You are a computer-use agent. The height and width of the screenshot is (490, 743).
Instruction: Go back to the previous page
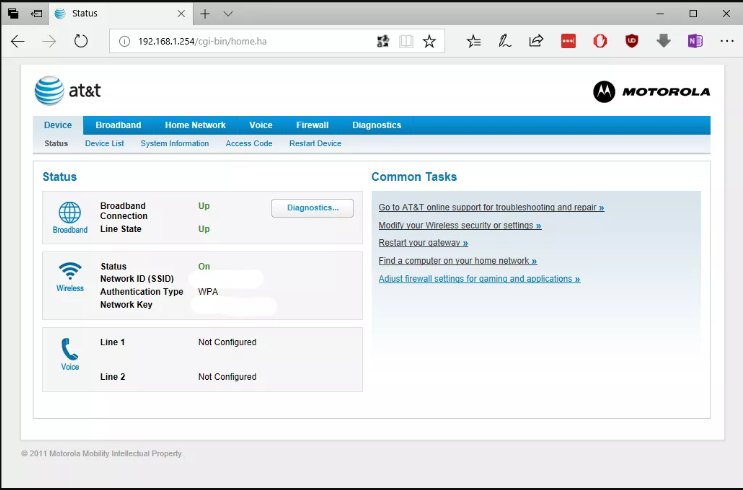[x=18, y=42]
